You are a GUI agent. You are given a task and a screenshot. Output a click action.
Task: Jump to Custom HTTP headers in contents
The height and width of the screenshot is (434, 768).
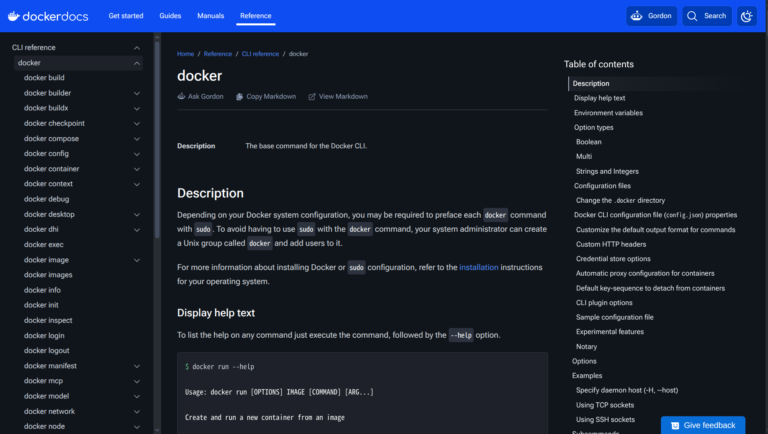coord(611,244)
